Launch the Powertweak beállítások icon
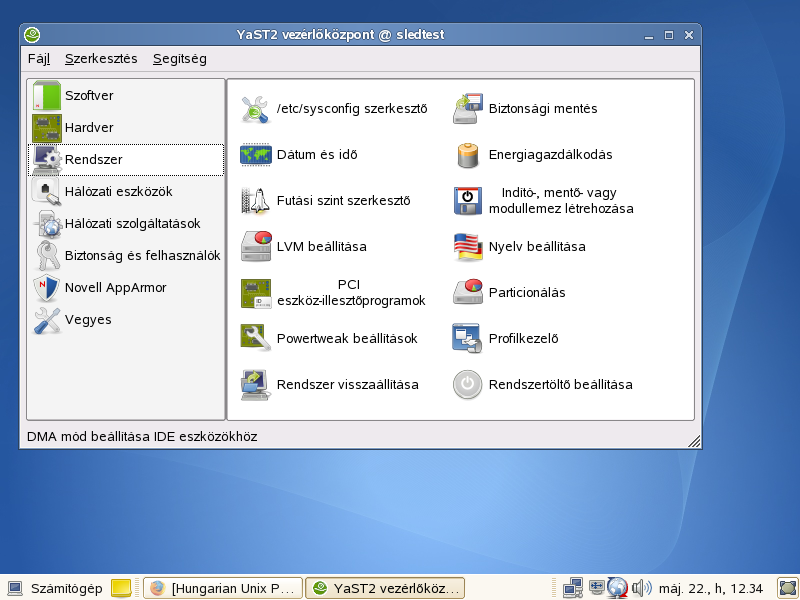800x600 pixels. tap(256, 338)
